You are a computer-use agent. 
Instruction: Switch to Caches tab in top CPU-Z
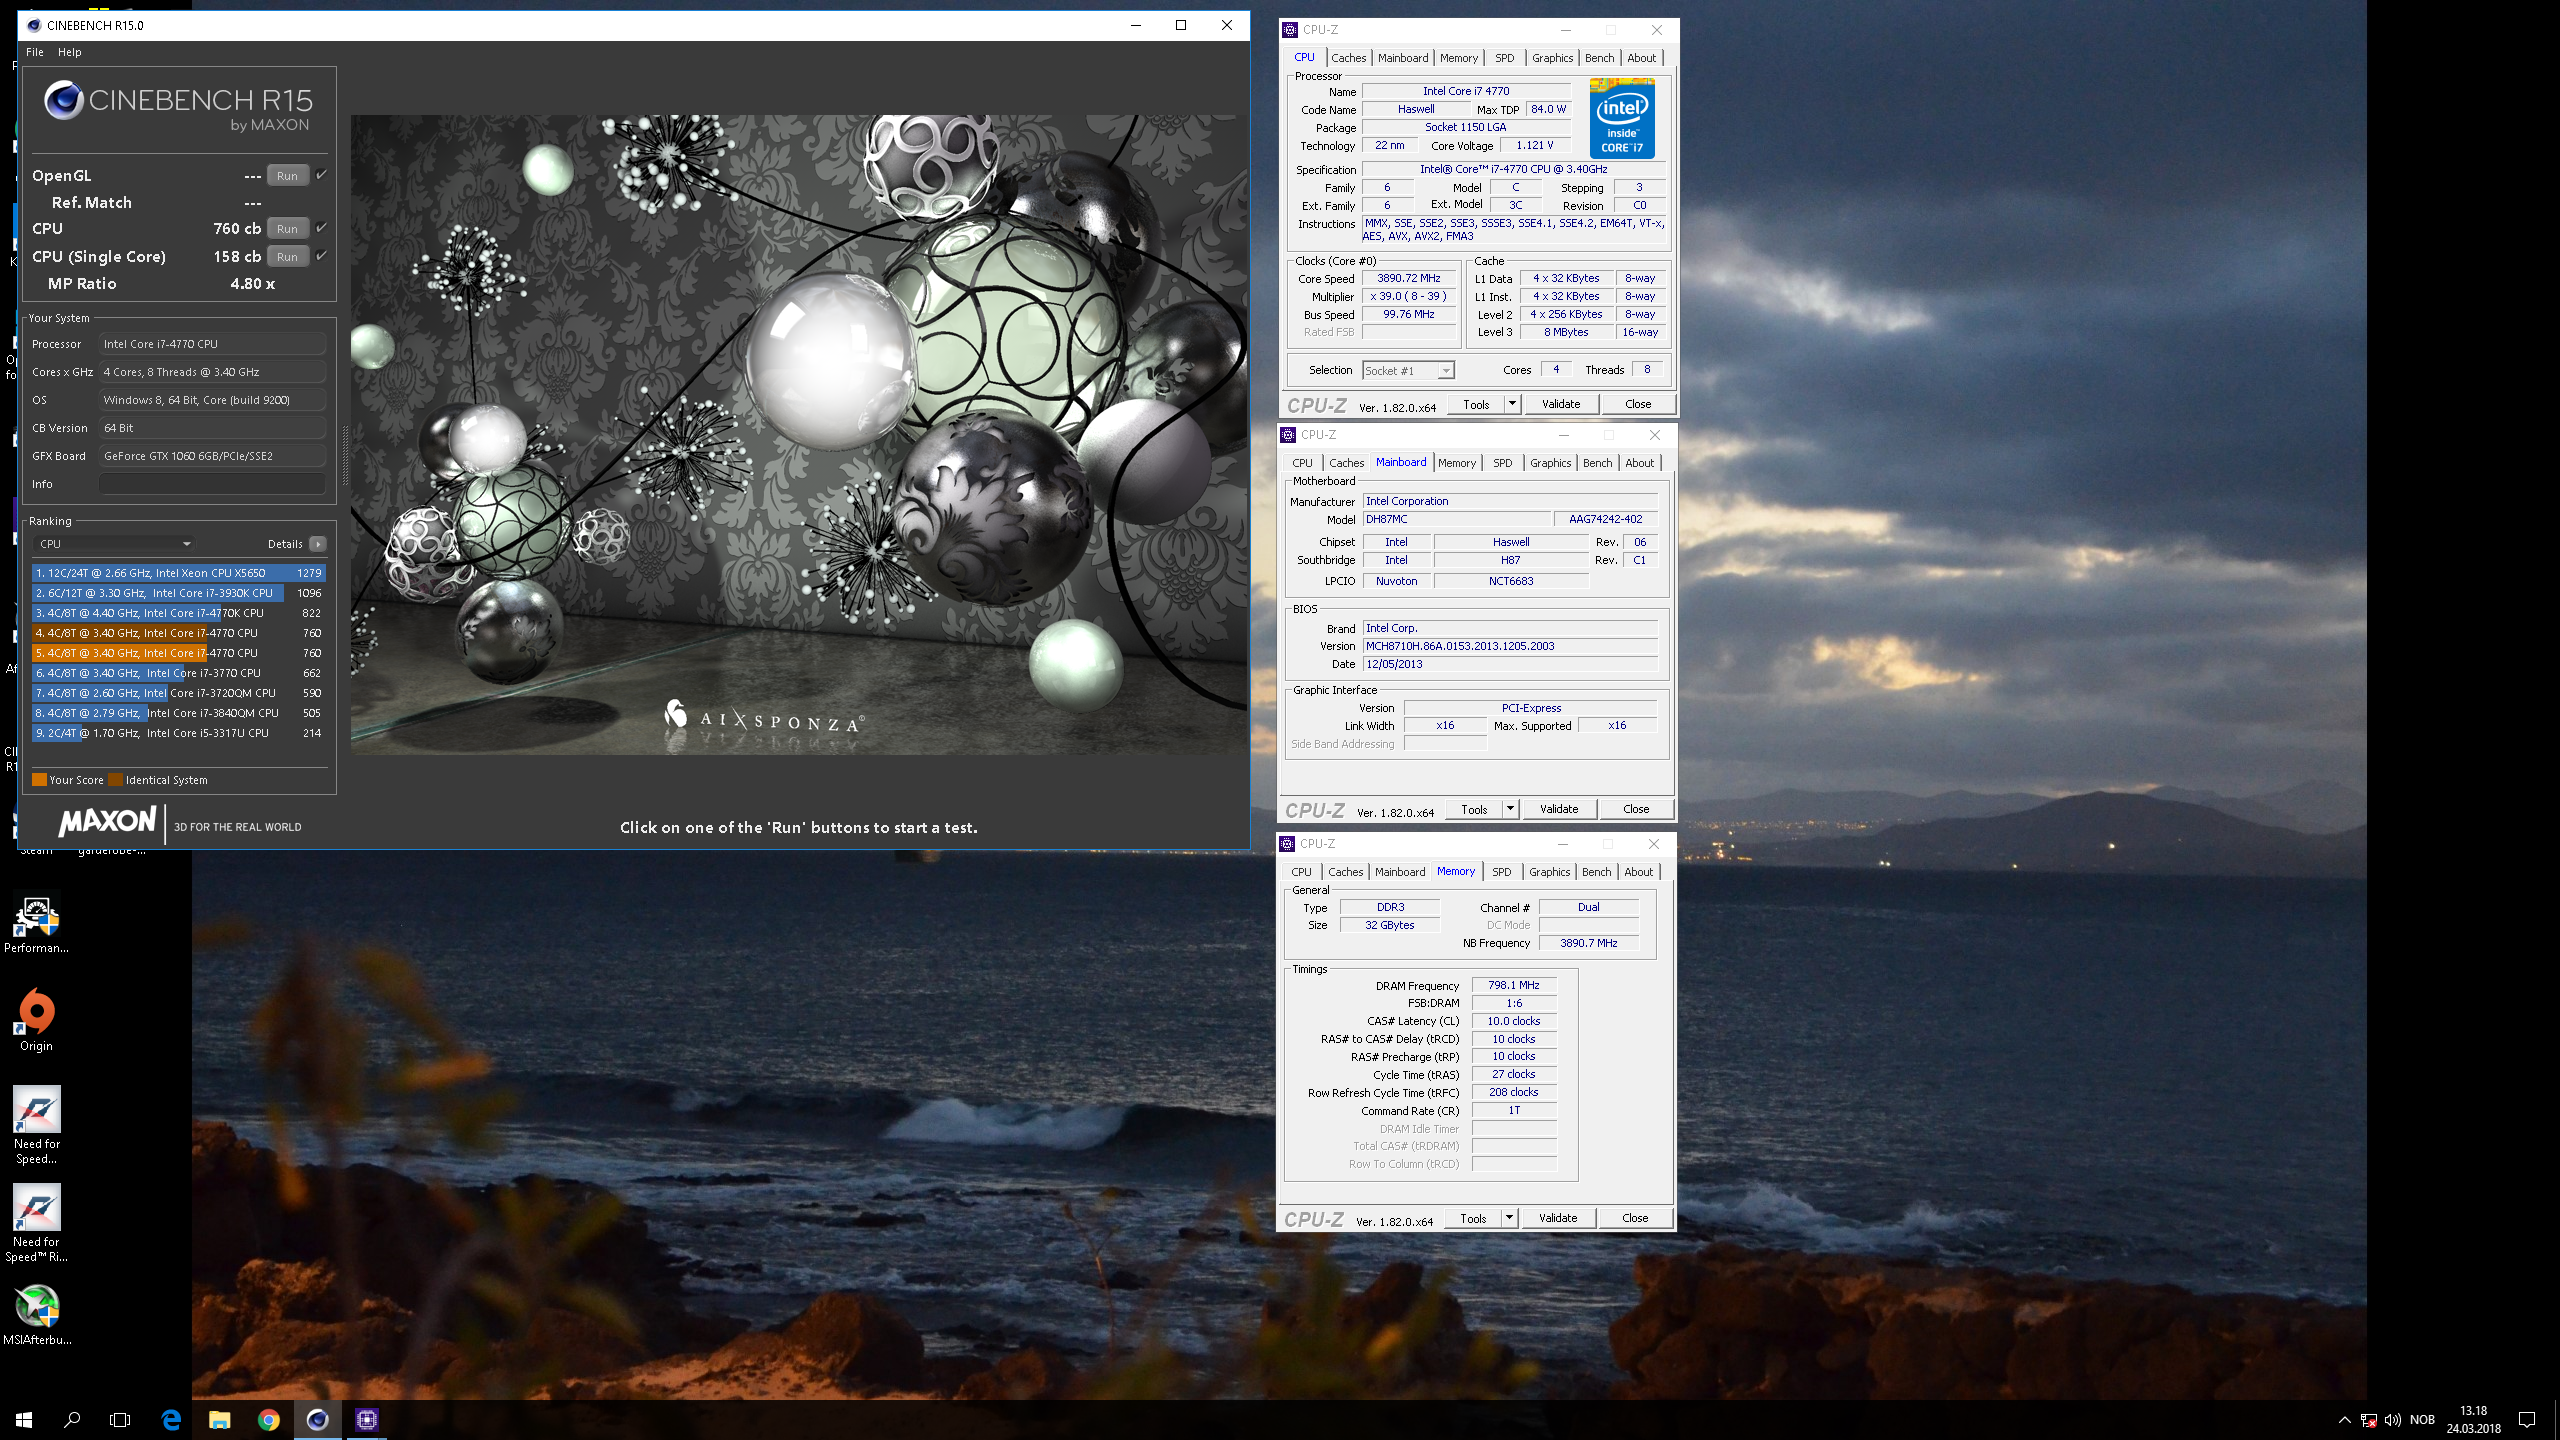[1348, 58]
